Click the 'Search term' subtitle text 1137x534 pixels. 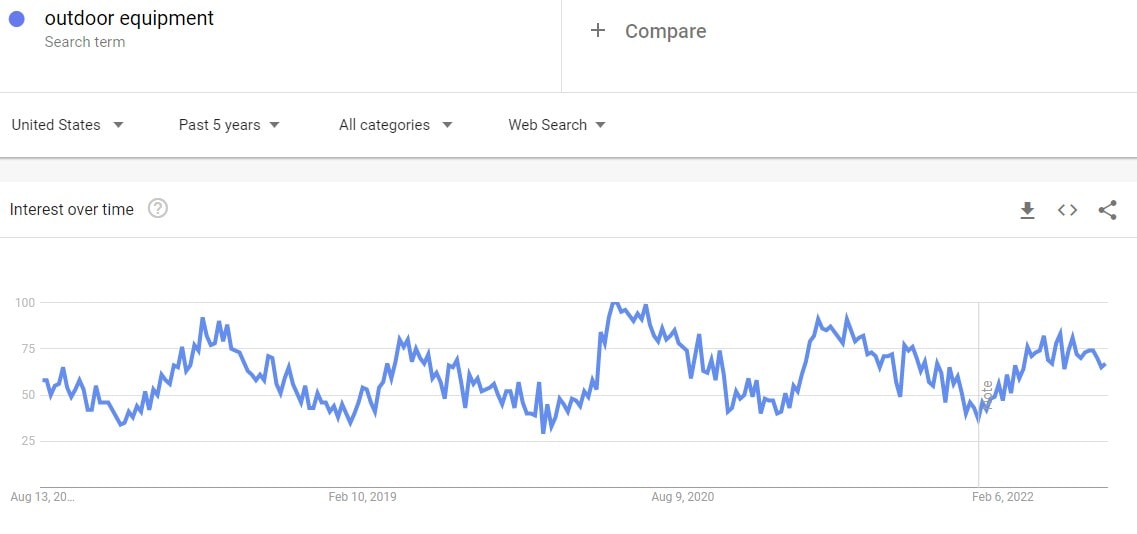point(85,42)
